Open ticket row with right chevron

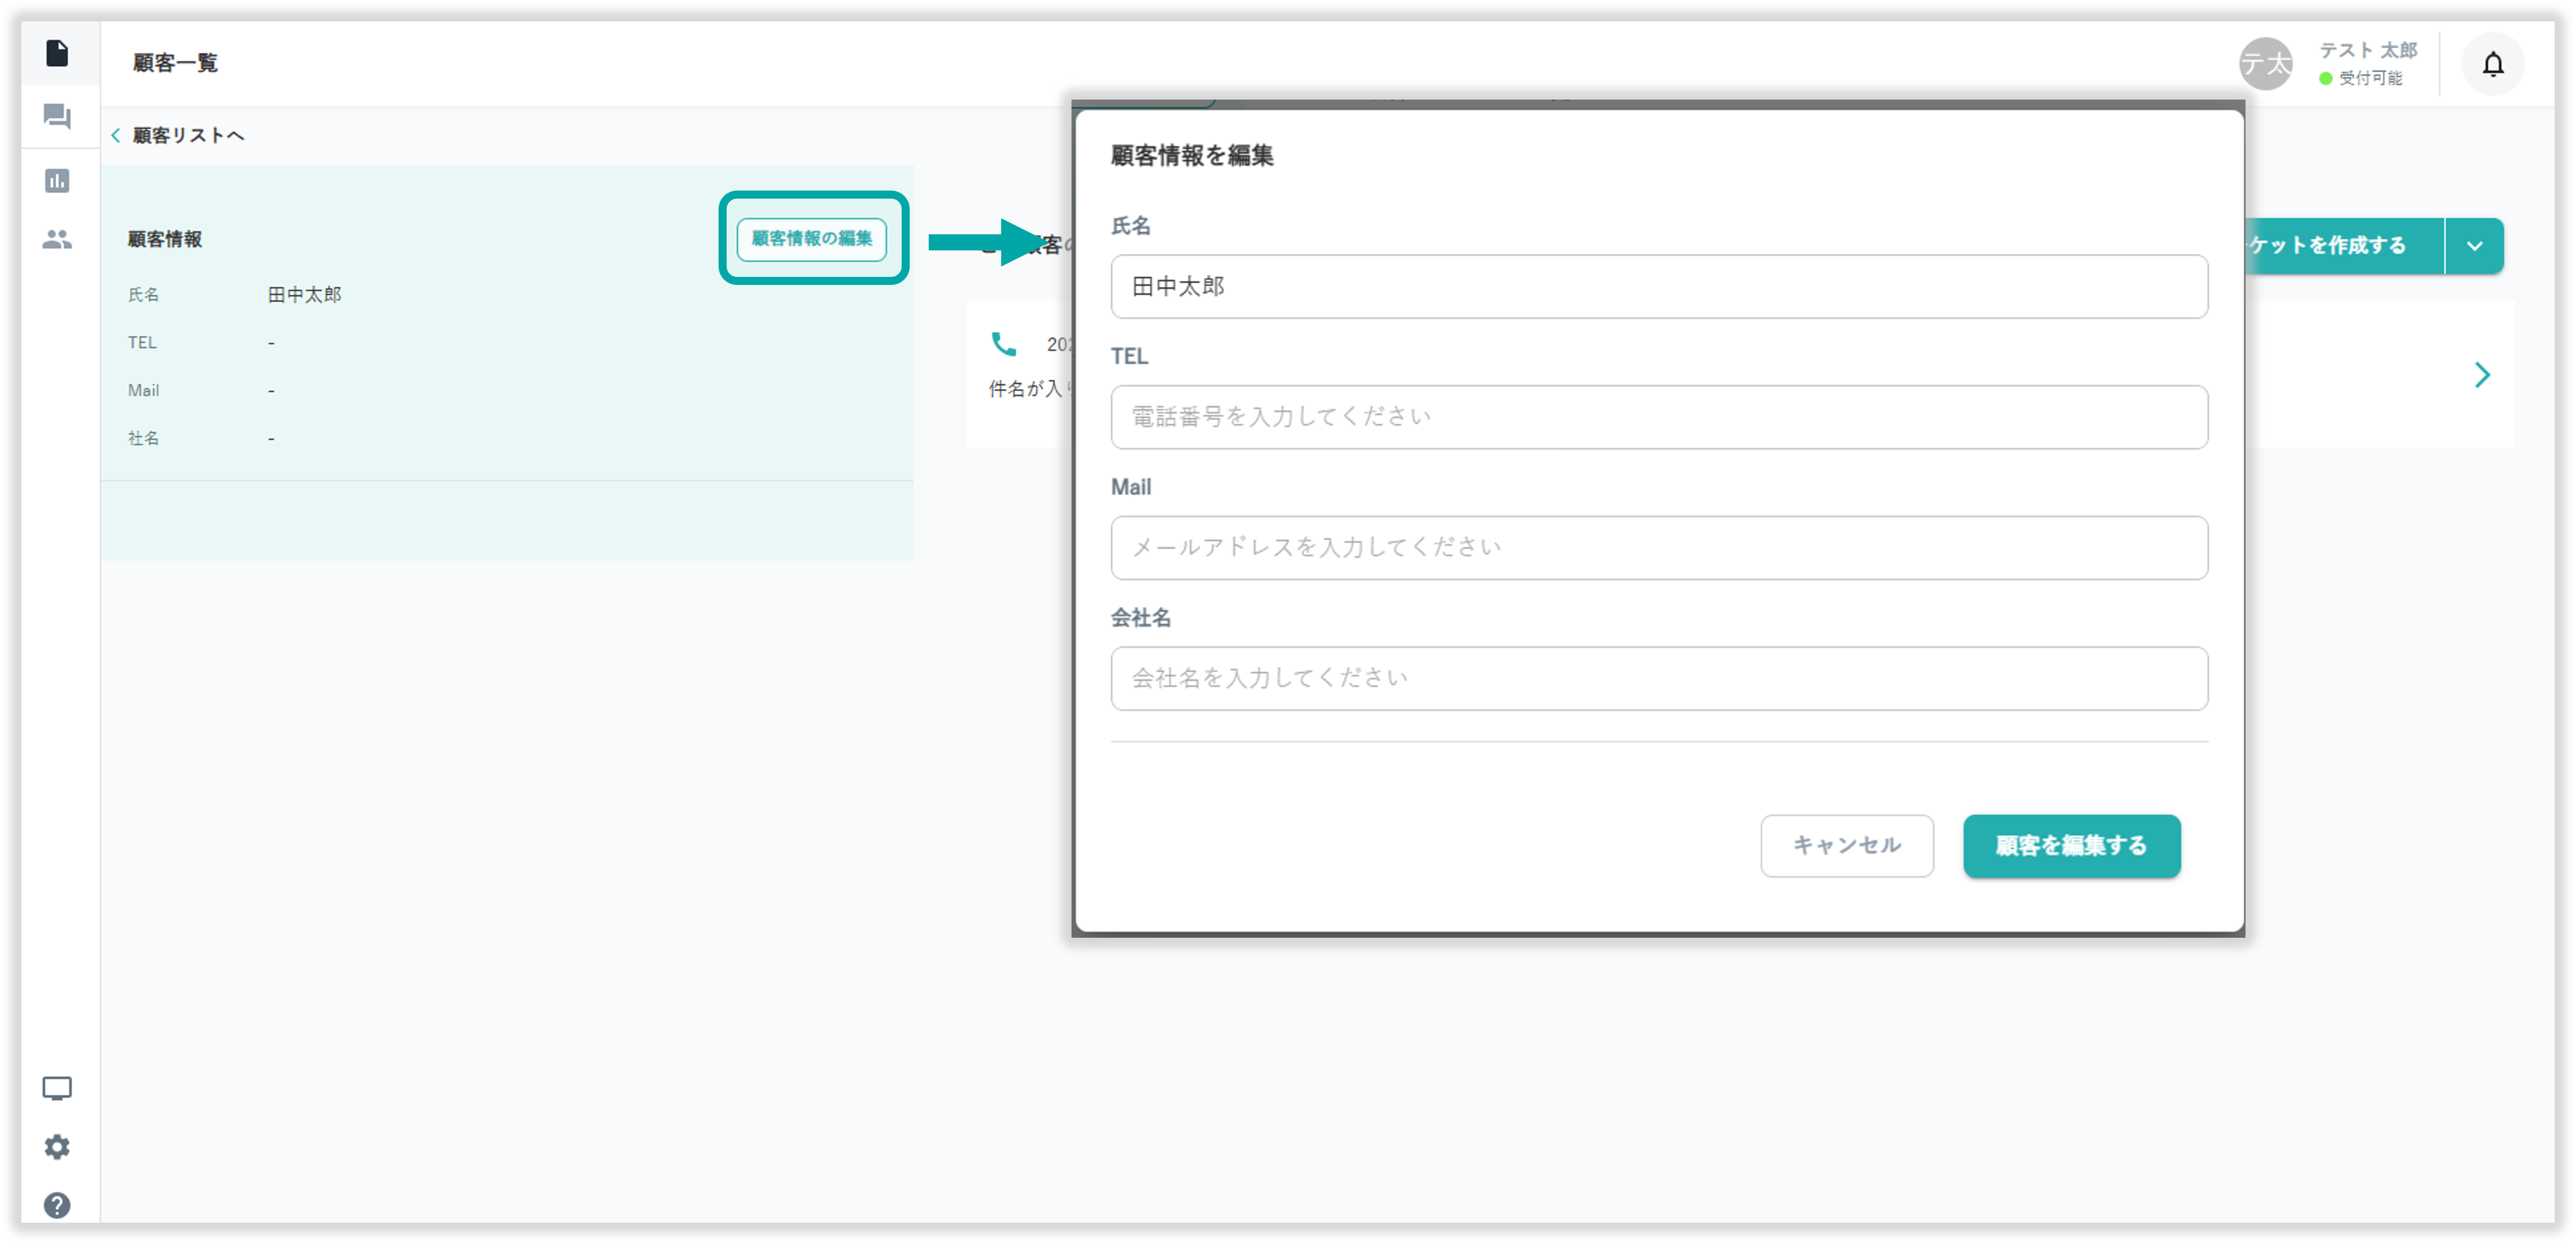click(x=2481, y=375)
